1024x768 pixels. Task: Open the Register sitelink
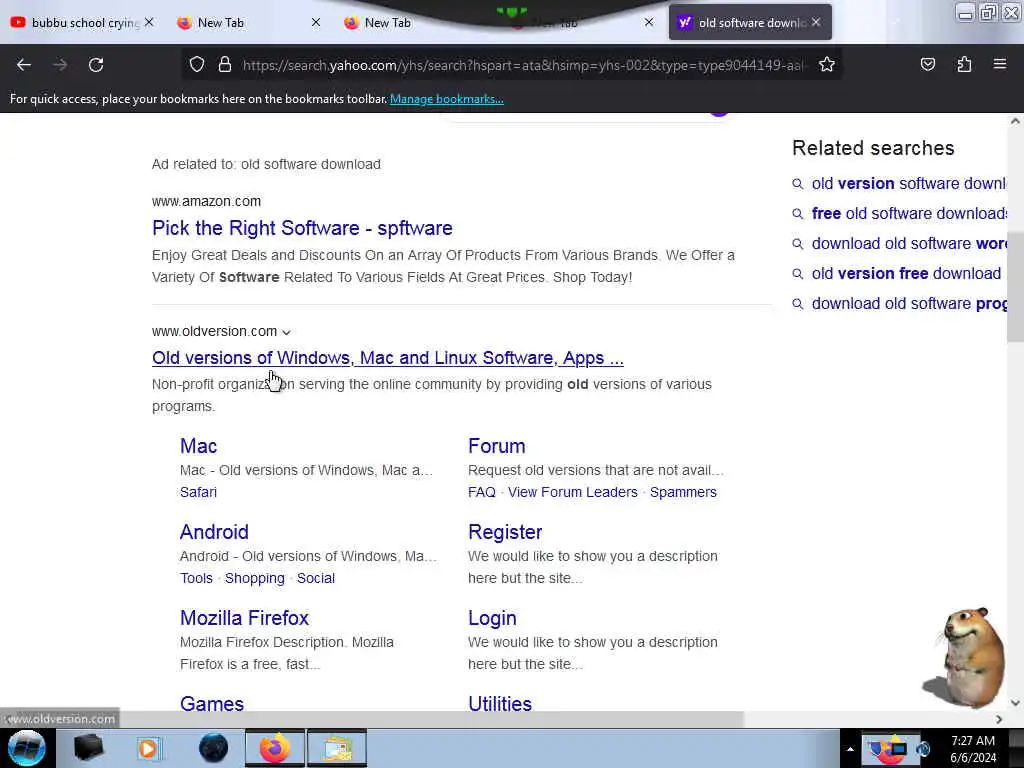click(505, 532)
